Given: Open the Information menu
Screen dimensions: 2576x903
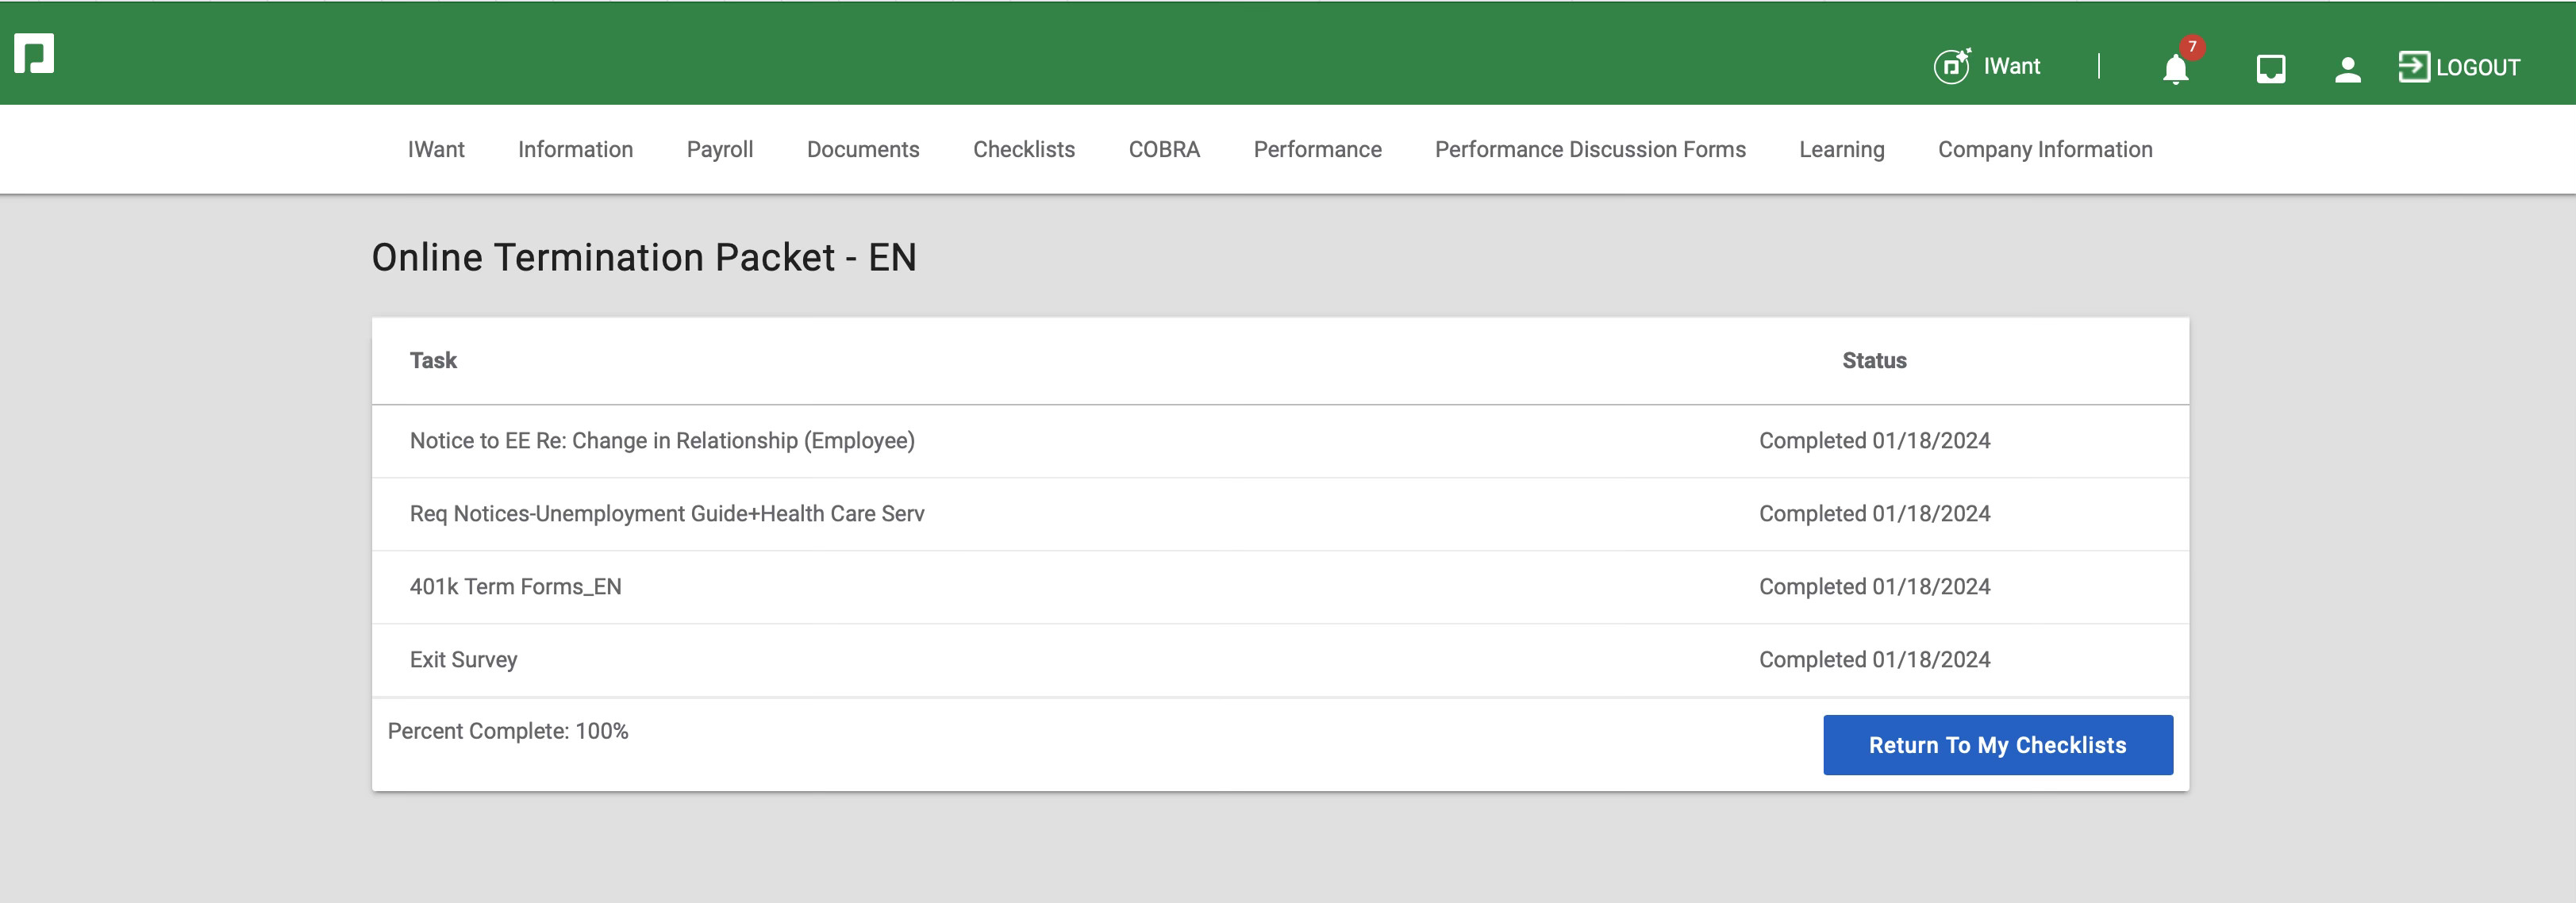Looking at the screenshot, I should click(x=575, y=149).
